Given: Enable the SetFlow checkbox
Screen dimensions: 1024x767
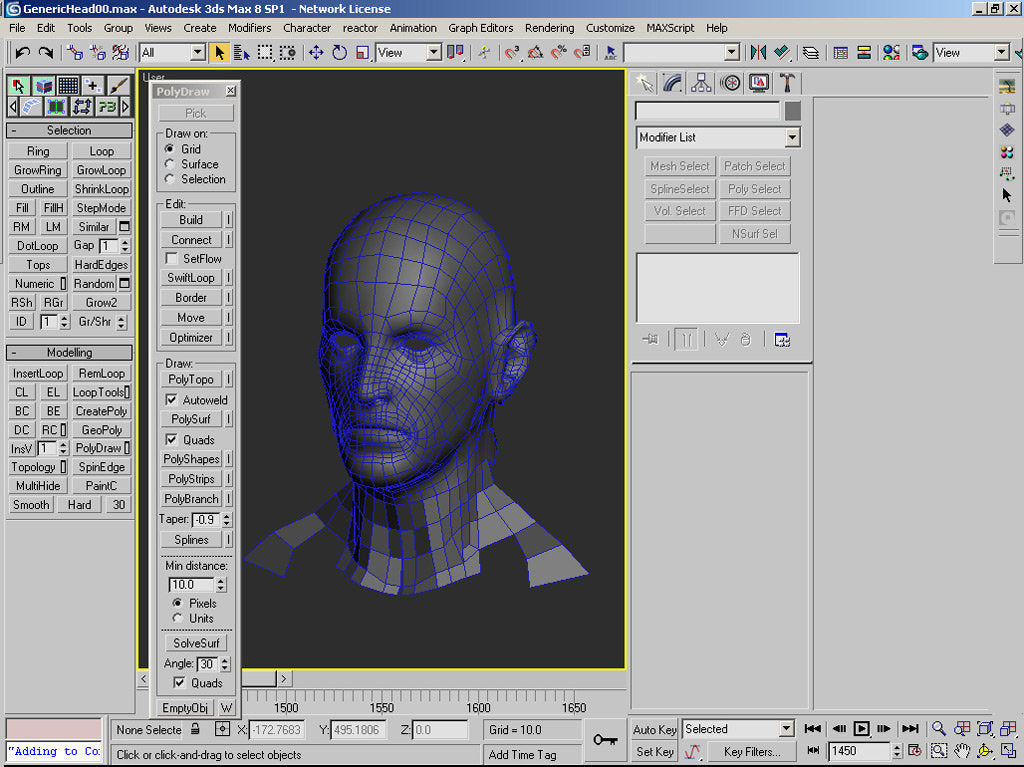Looking at the screenshot, I should (x=171, y=259).
